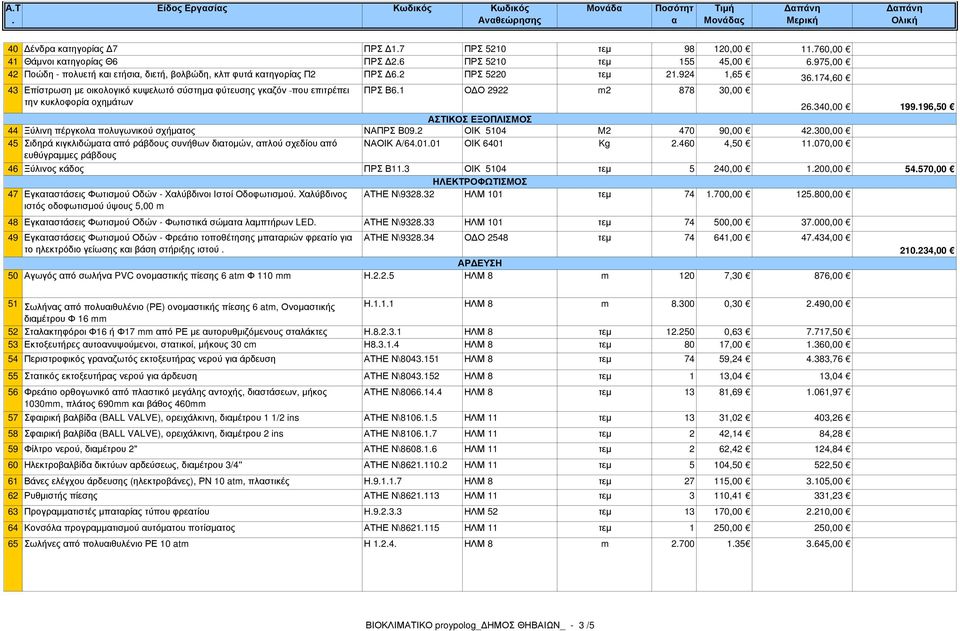Click the 'Κωδικός Αναθεώρησης' column header
The width and height of the screenshot is (960, 631).
pyautogui.click(x=509, y=14)
